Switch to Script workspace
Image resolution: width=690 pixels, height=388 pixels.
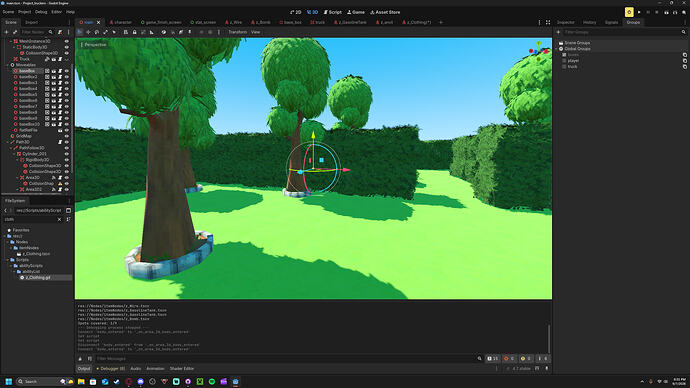point(333,12)
